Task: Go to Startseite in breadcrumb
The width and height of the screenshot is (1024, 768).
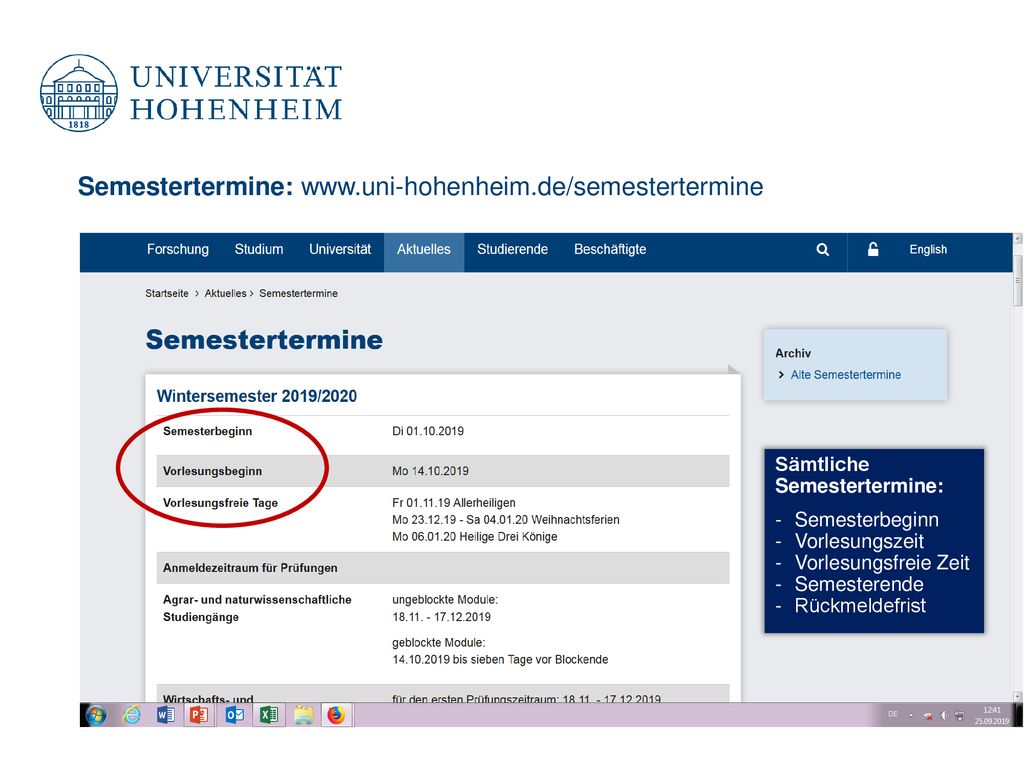Action: click(167, 294)
